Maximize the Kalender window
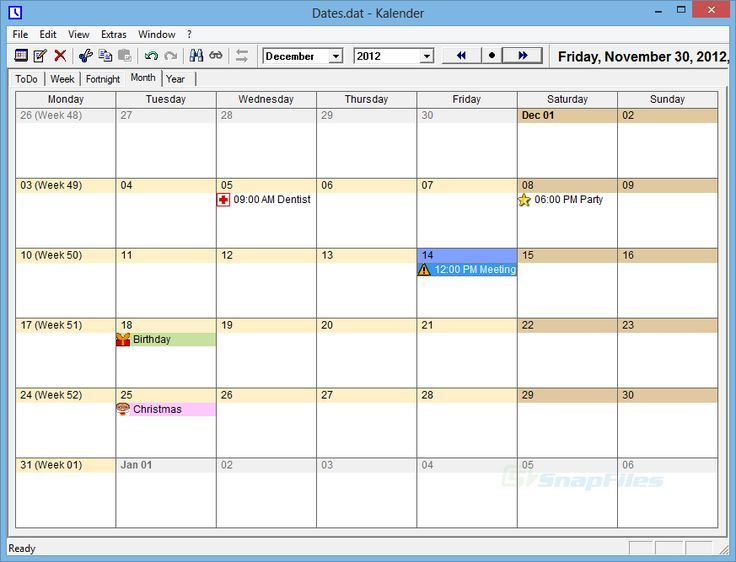736x562 pixels. (681, 9)
